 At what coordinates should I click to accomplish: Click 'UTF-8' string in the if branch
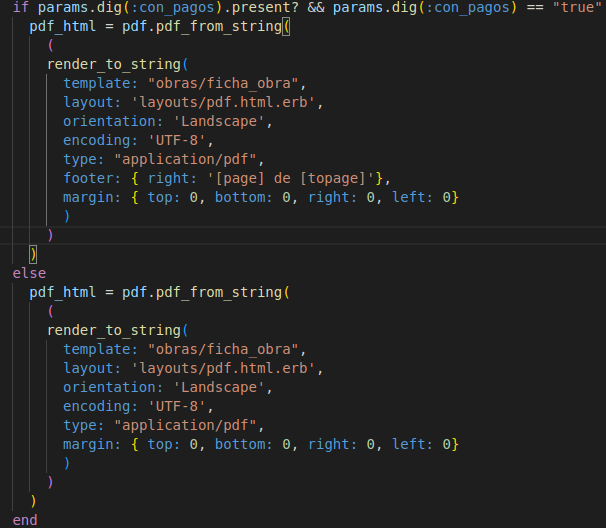(x=177, y=140)
